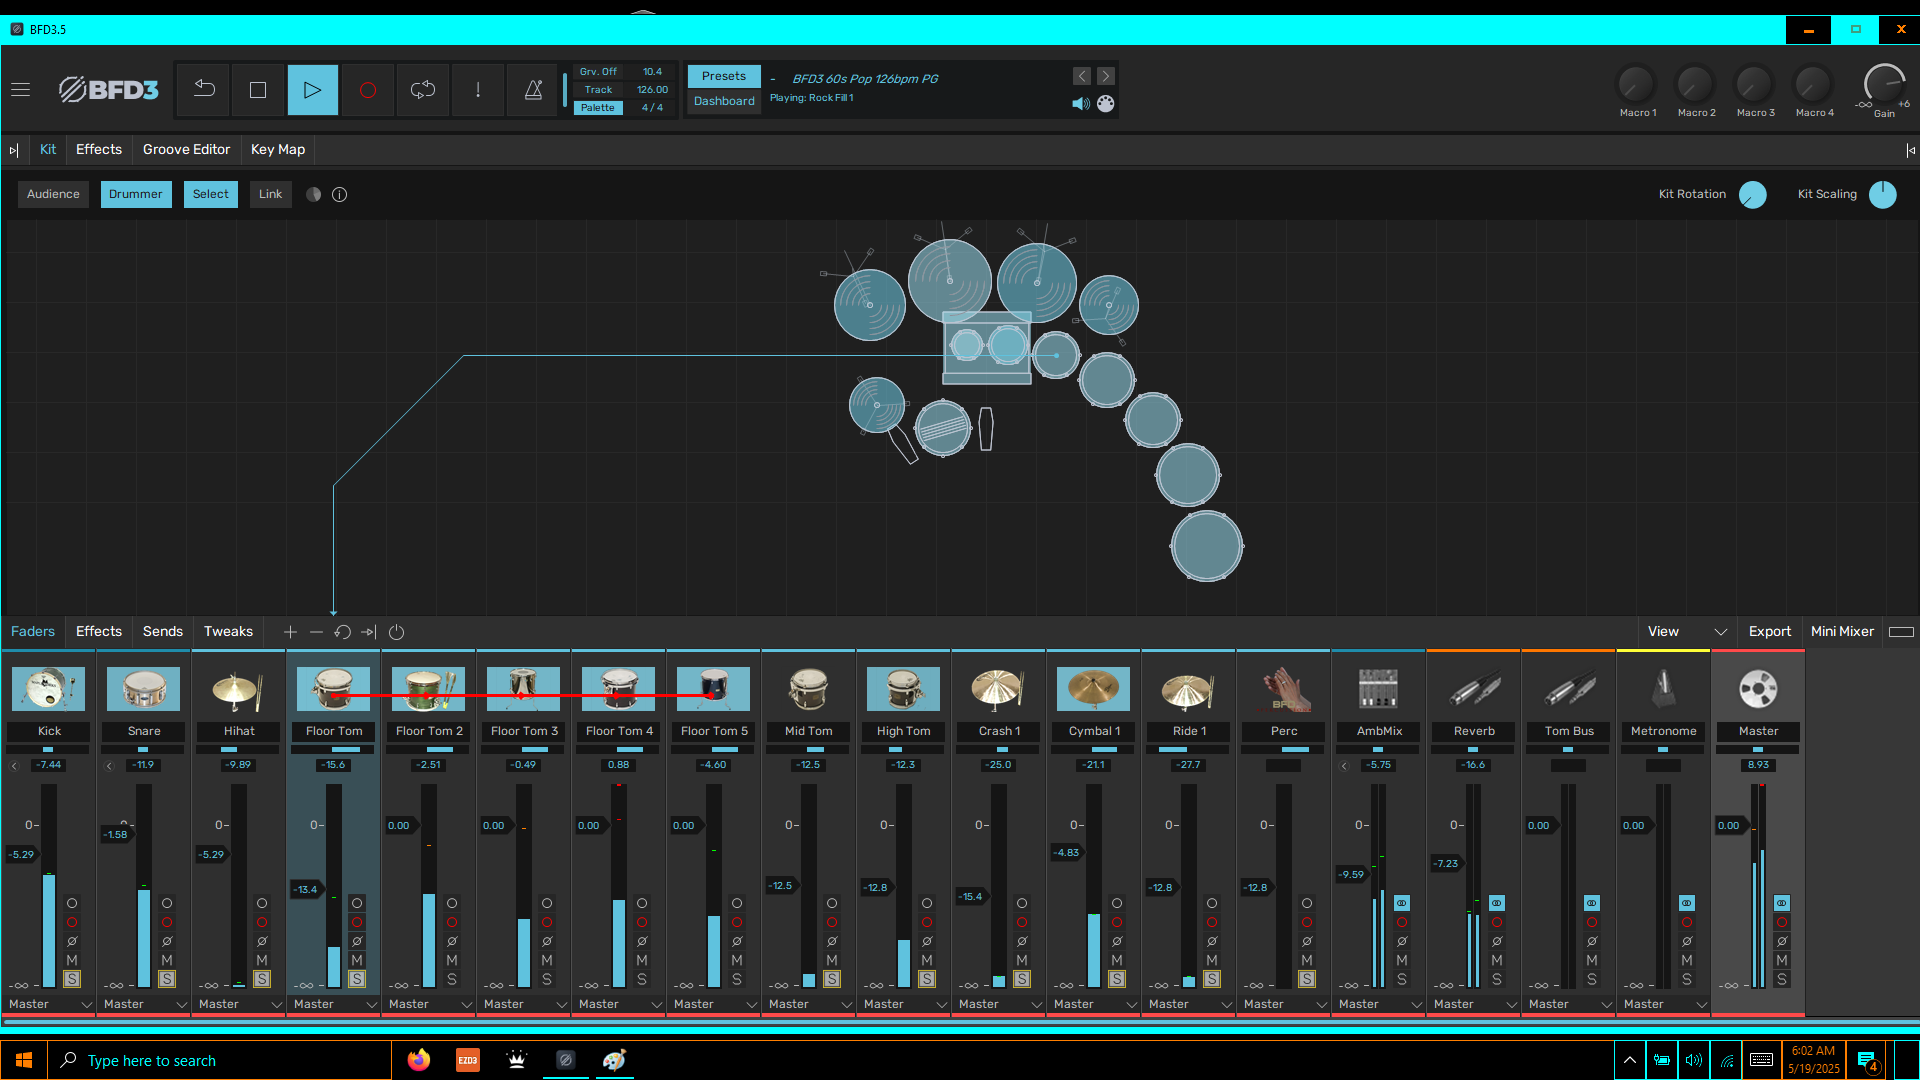This screenshot has height=1080, width=1920.
Task: Toggle the metronome icon in transport
Action: (x=533, y=90)
